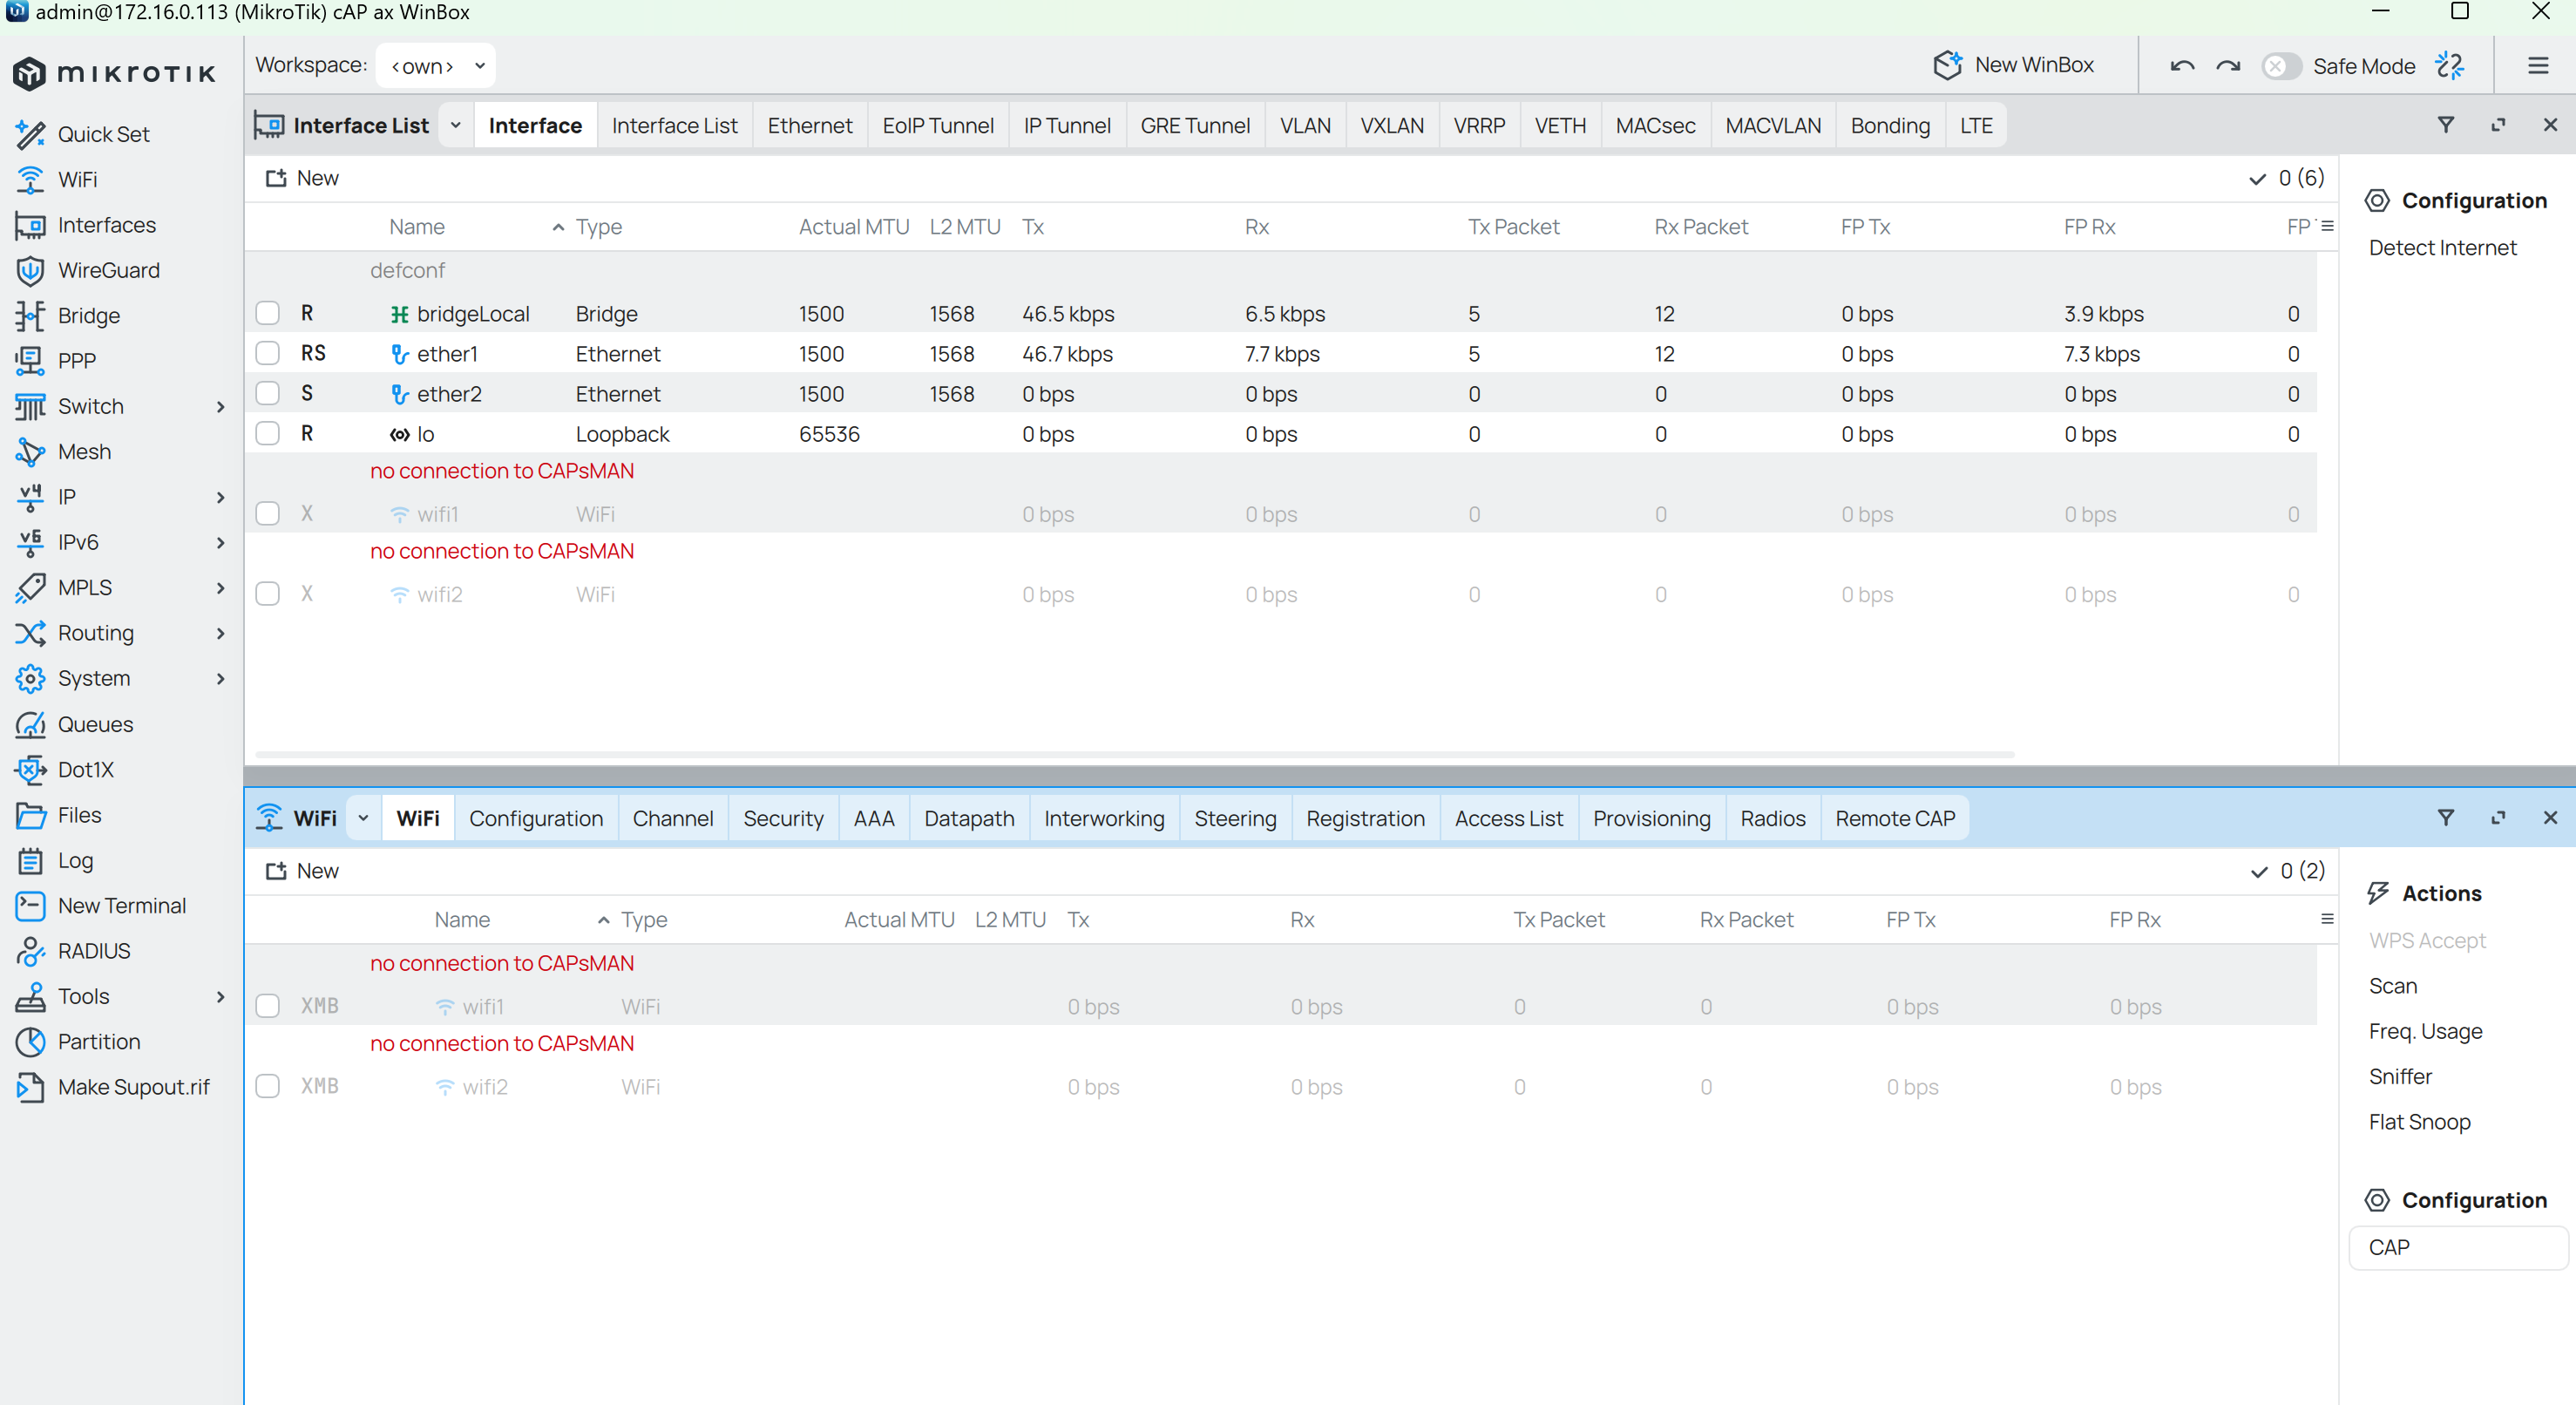The height and width of the screenshot is (1405, 2576).
Task: Select Bridge from the sidebar
Action: [88, 315]
